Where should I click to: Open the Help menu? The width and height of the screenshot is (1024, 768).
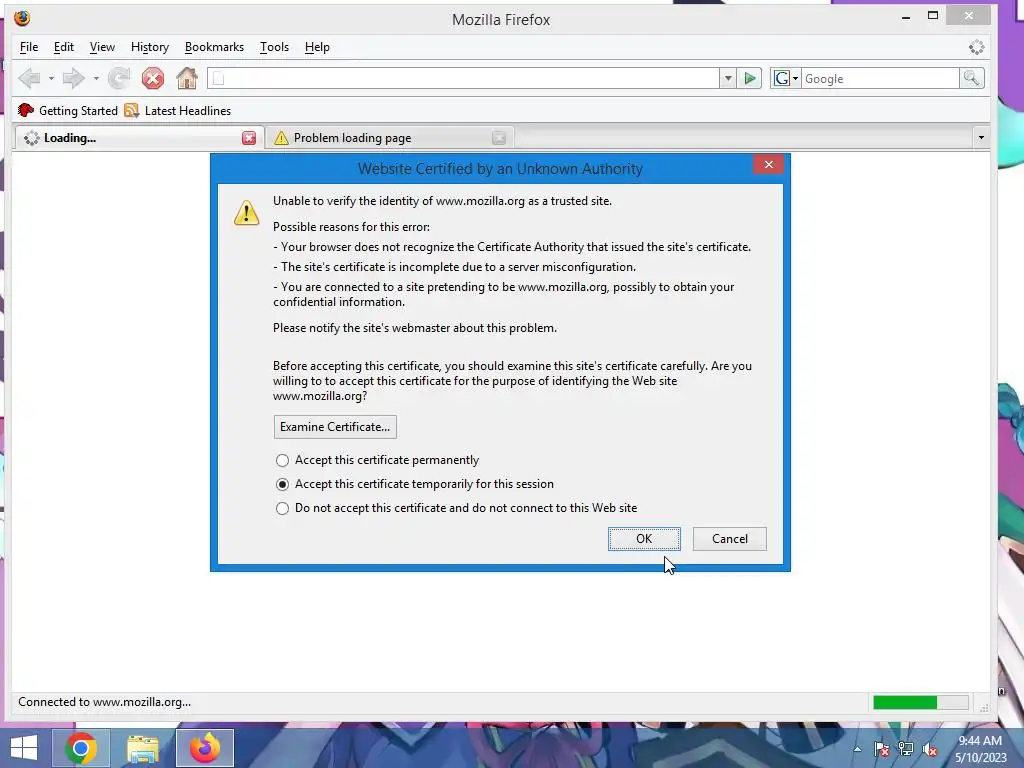click(x=317, y=47)
